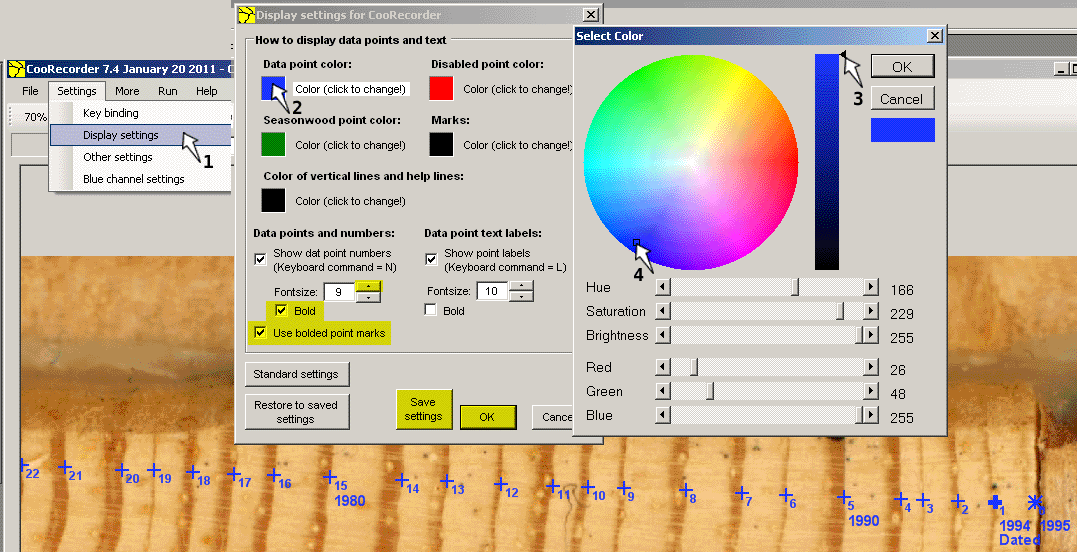Choose Display settings menu entry
1077x552 pixels.
(141, 135)
